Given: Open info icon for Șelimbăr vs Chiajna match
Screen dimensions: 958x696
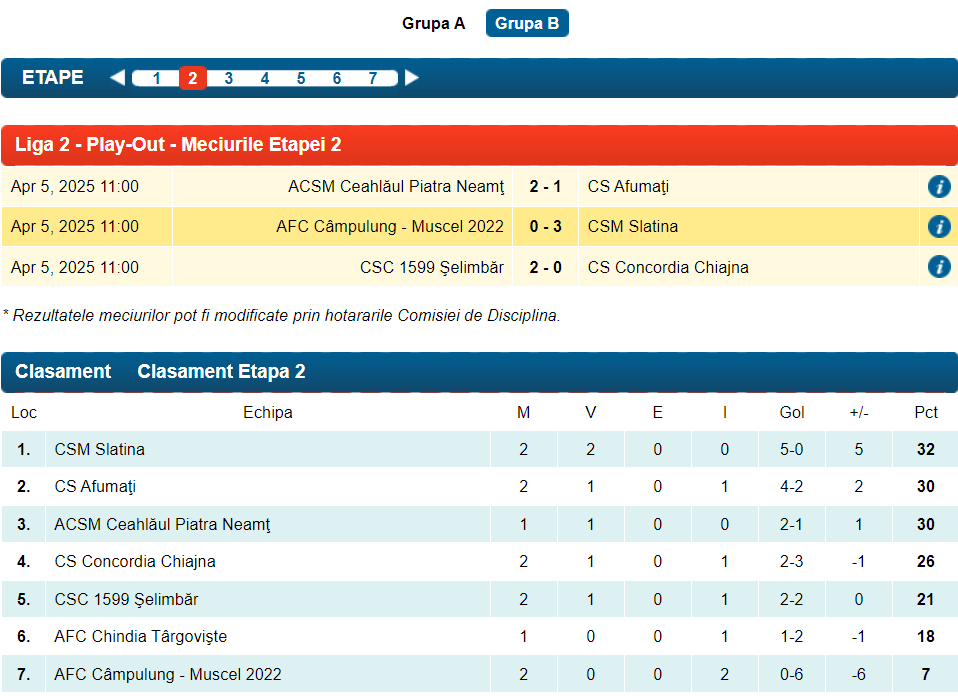Looking at the screenshot, I should (x=938, y=267).
